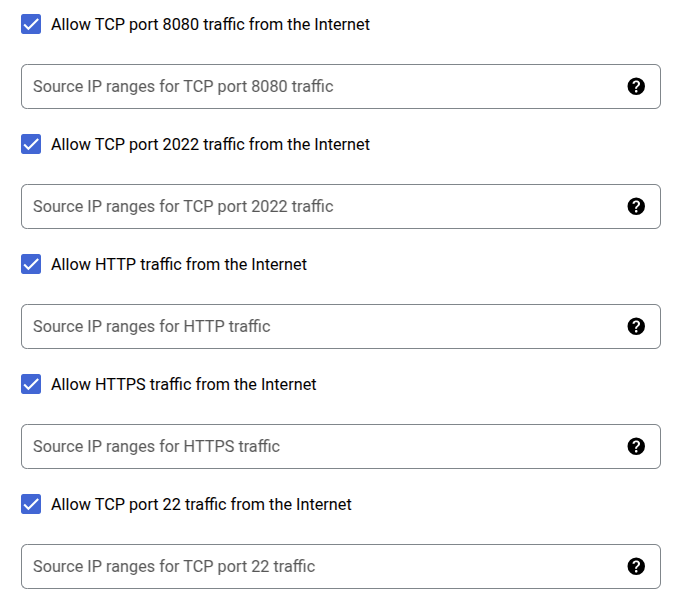The image size is (688, 609).
Task: Click the 'Allow TCP port 22 traffic' label text
Action: pos(201,504)
